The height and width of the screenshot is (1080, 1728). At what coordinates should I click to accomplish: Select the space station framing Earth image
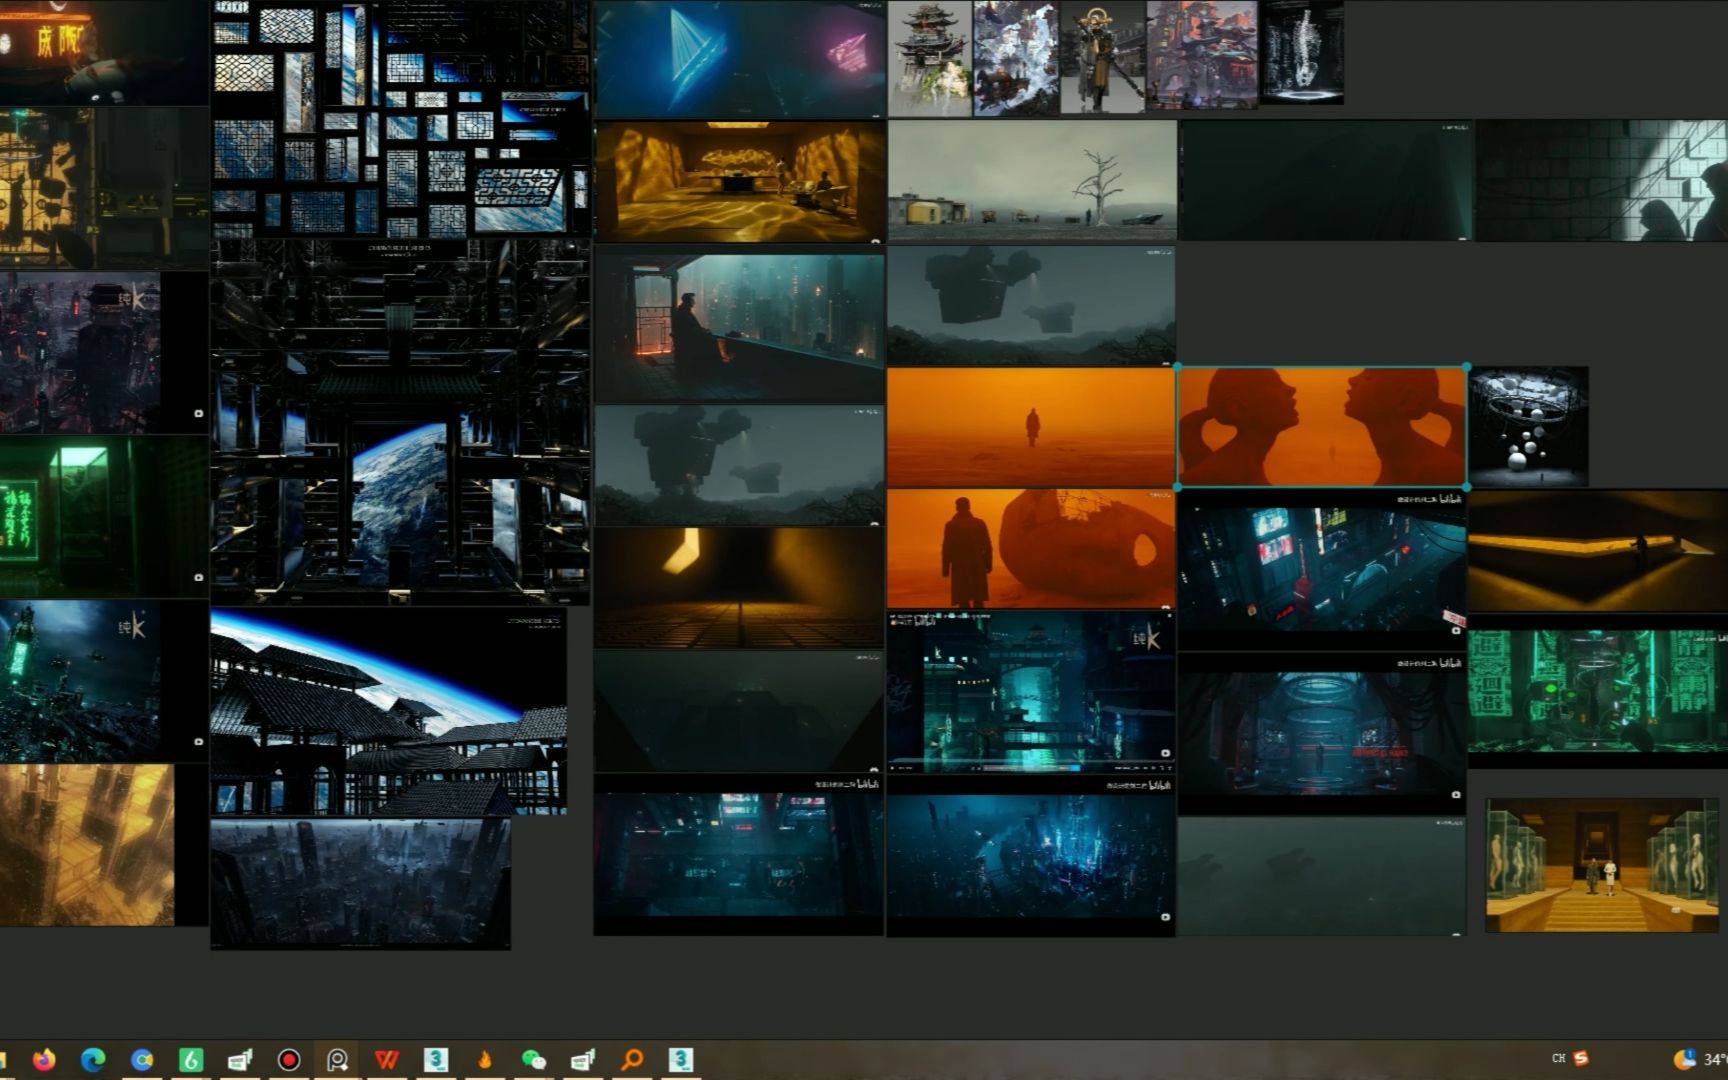(400, 422)
